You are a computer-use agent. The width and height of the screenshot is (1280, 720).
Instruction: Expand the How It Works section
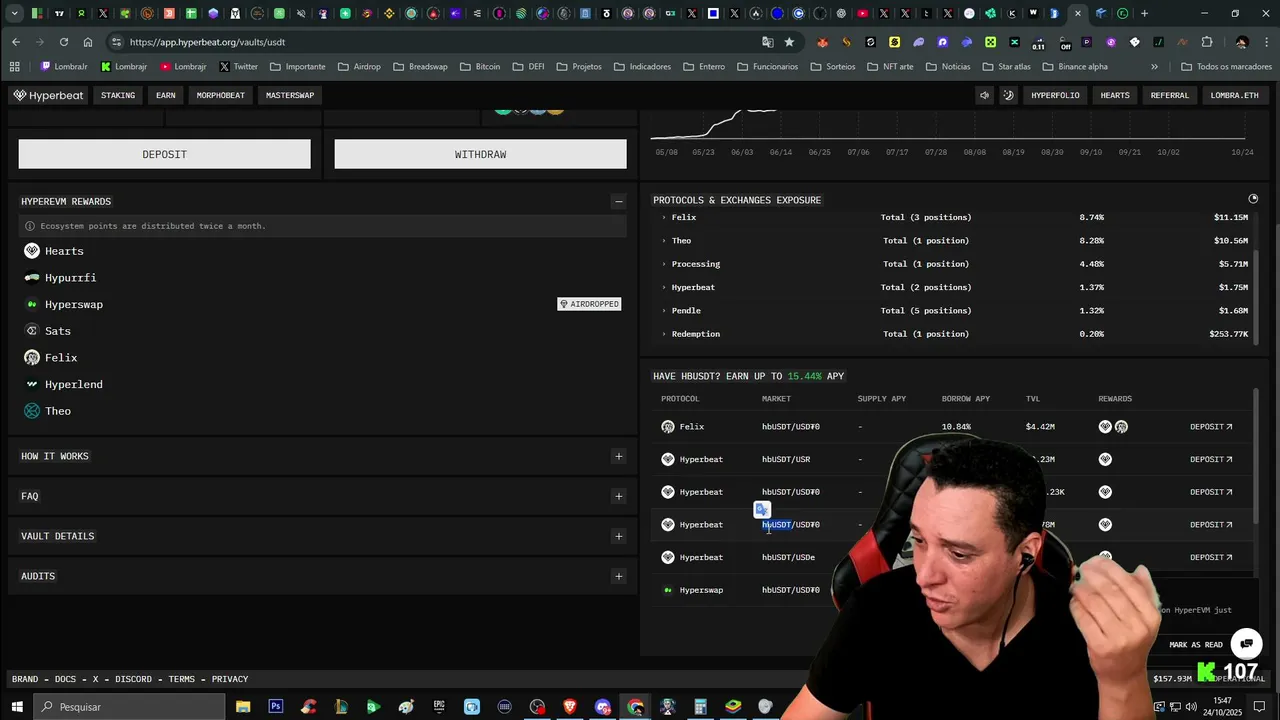[618, 456]
